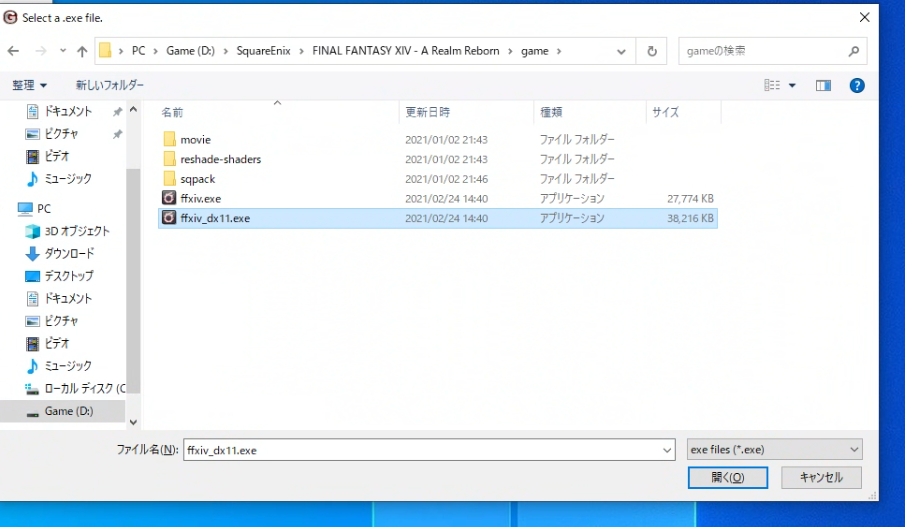Click the search magnifier icon
Screen dimensions: 905x527
(854, 51)
